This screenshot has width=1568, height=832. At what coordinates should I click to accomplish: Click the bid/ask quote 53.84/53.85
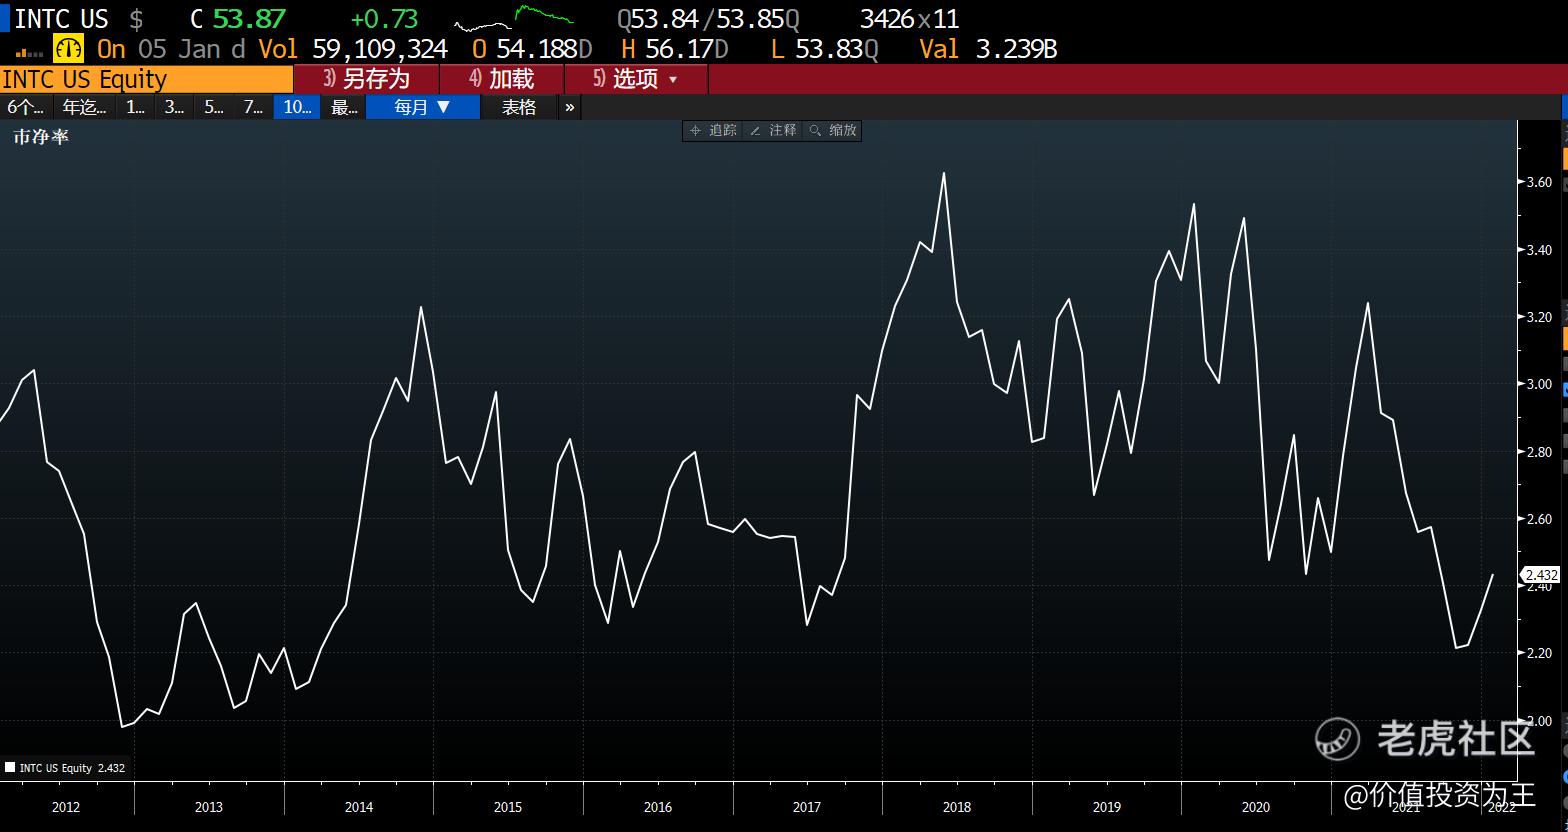click(708, 18)
